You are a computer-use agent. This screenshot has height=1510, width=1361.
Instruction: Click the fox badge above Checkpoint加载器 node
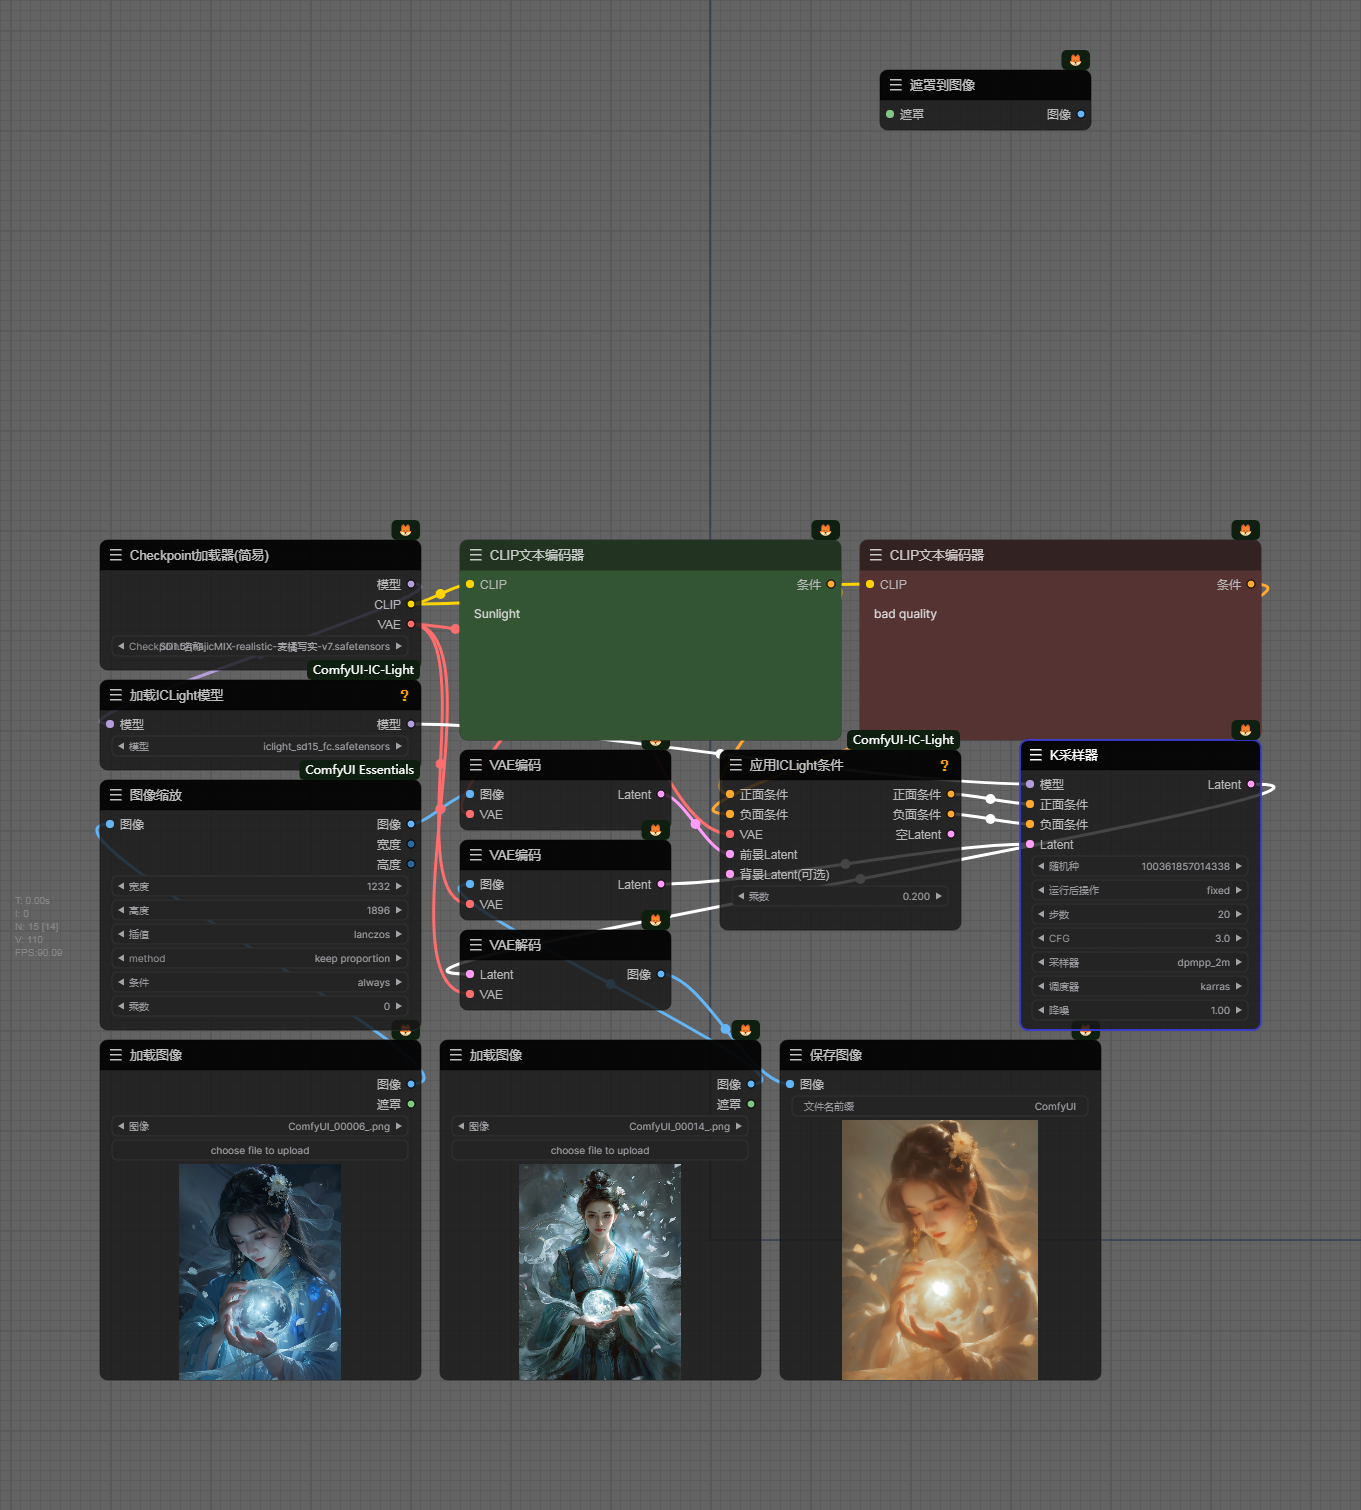pyautogui.click(x=405, y=530)
